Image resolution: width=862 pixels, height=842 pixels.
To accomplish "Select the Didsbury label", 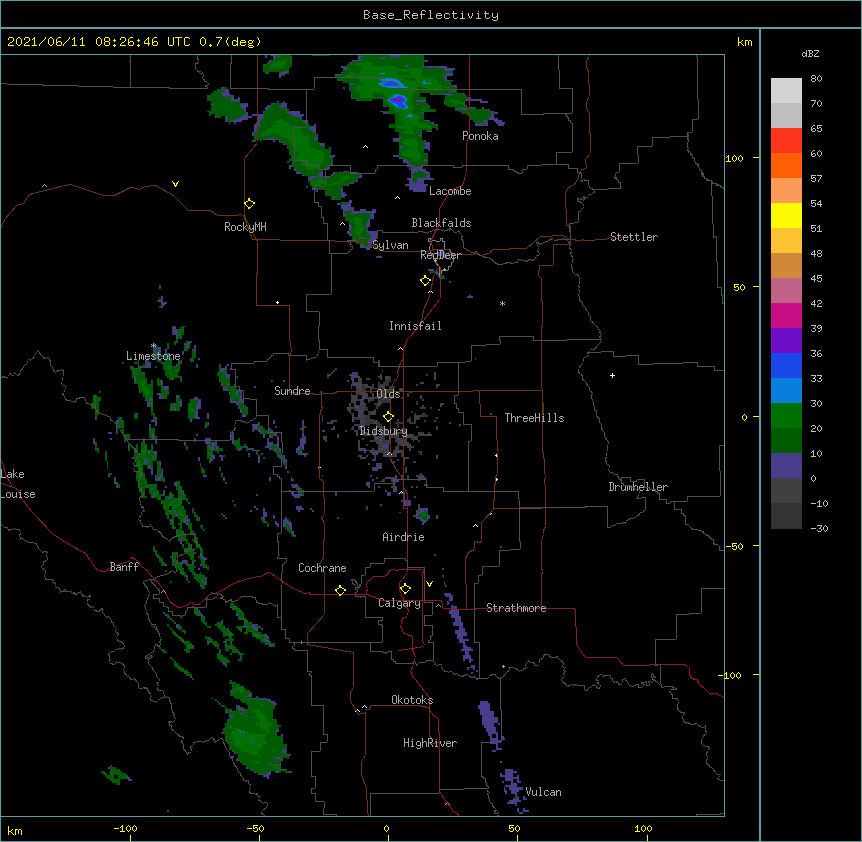I will click(x=383, y=431).
